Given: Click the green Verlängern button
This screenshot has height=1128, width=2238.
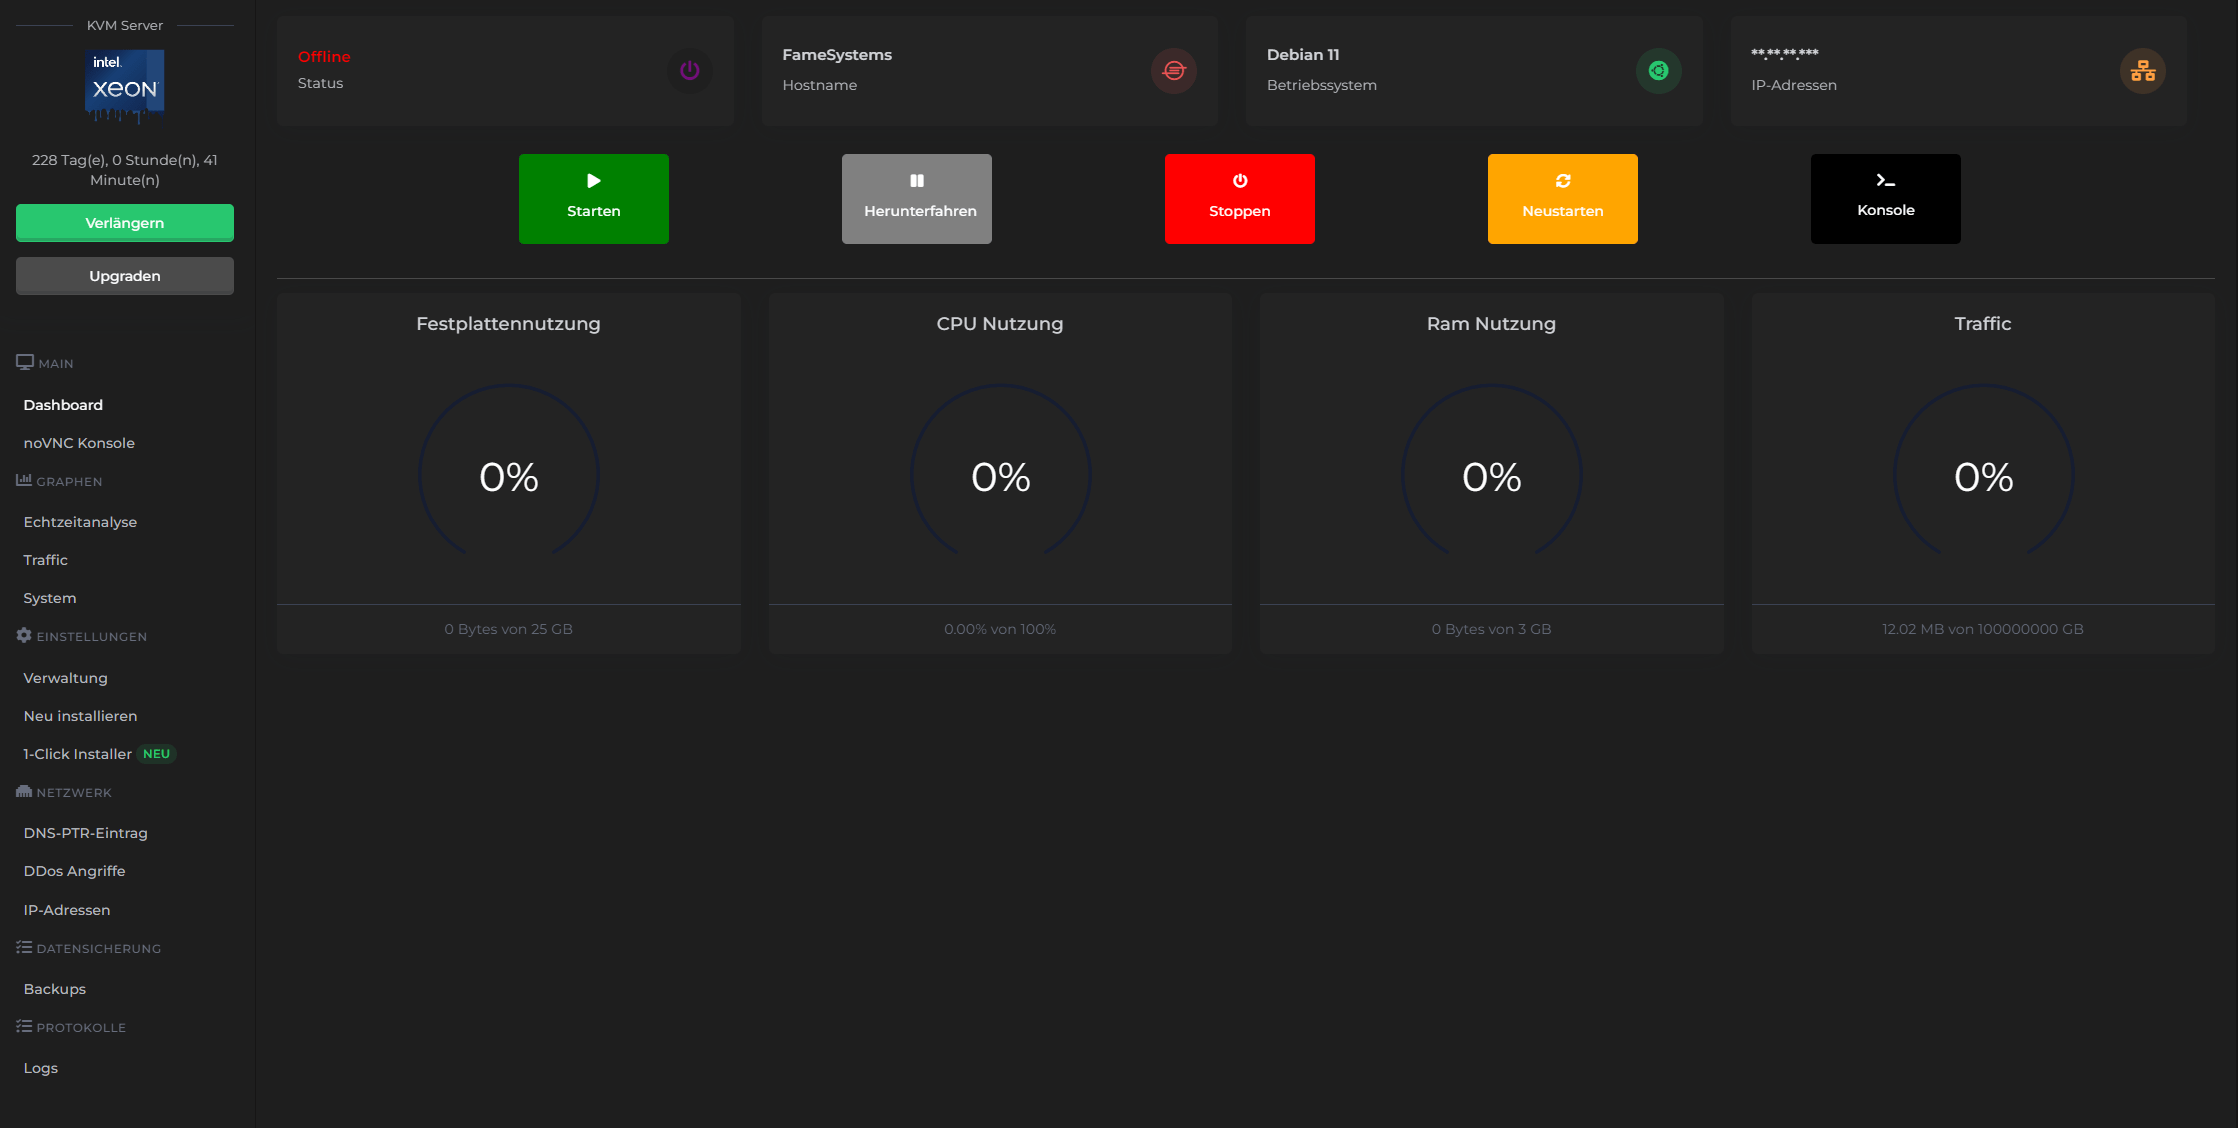Looking at the screenshot, I should pyautogui.click(x=125, y=223).
